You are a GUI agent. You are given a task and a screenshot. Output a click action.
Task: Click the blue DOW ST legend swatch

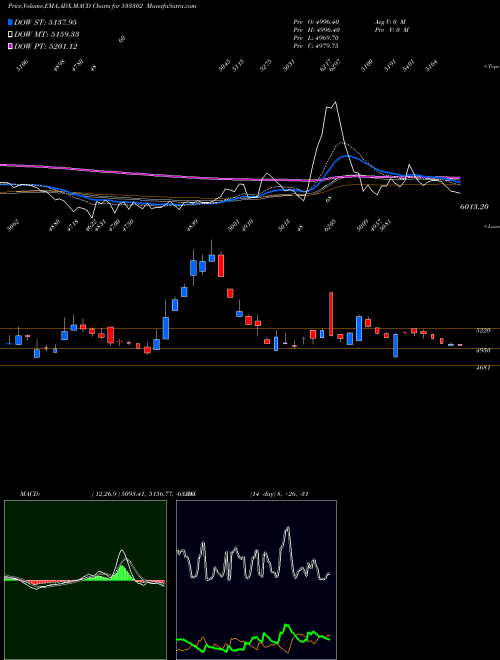coord(11,22)
